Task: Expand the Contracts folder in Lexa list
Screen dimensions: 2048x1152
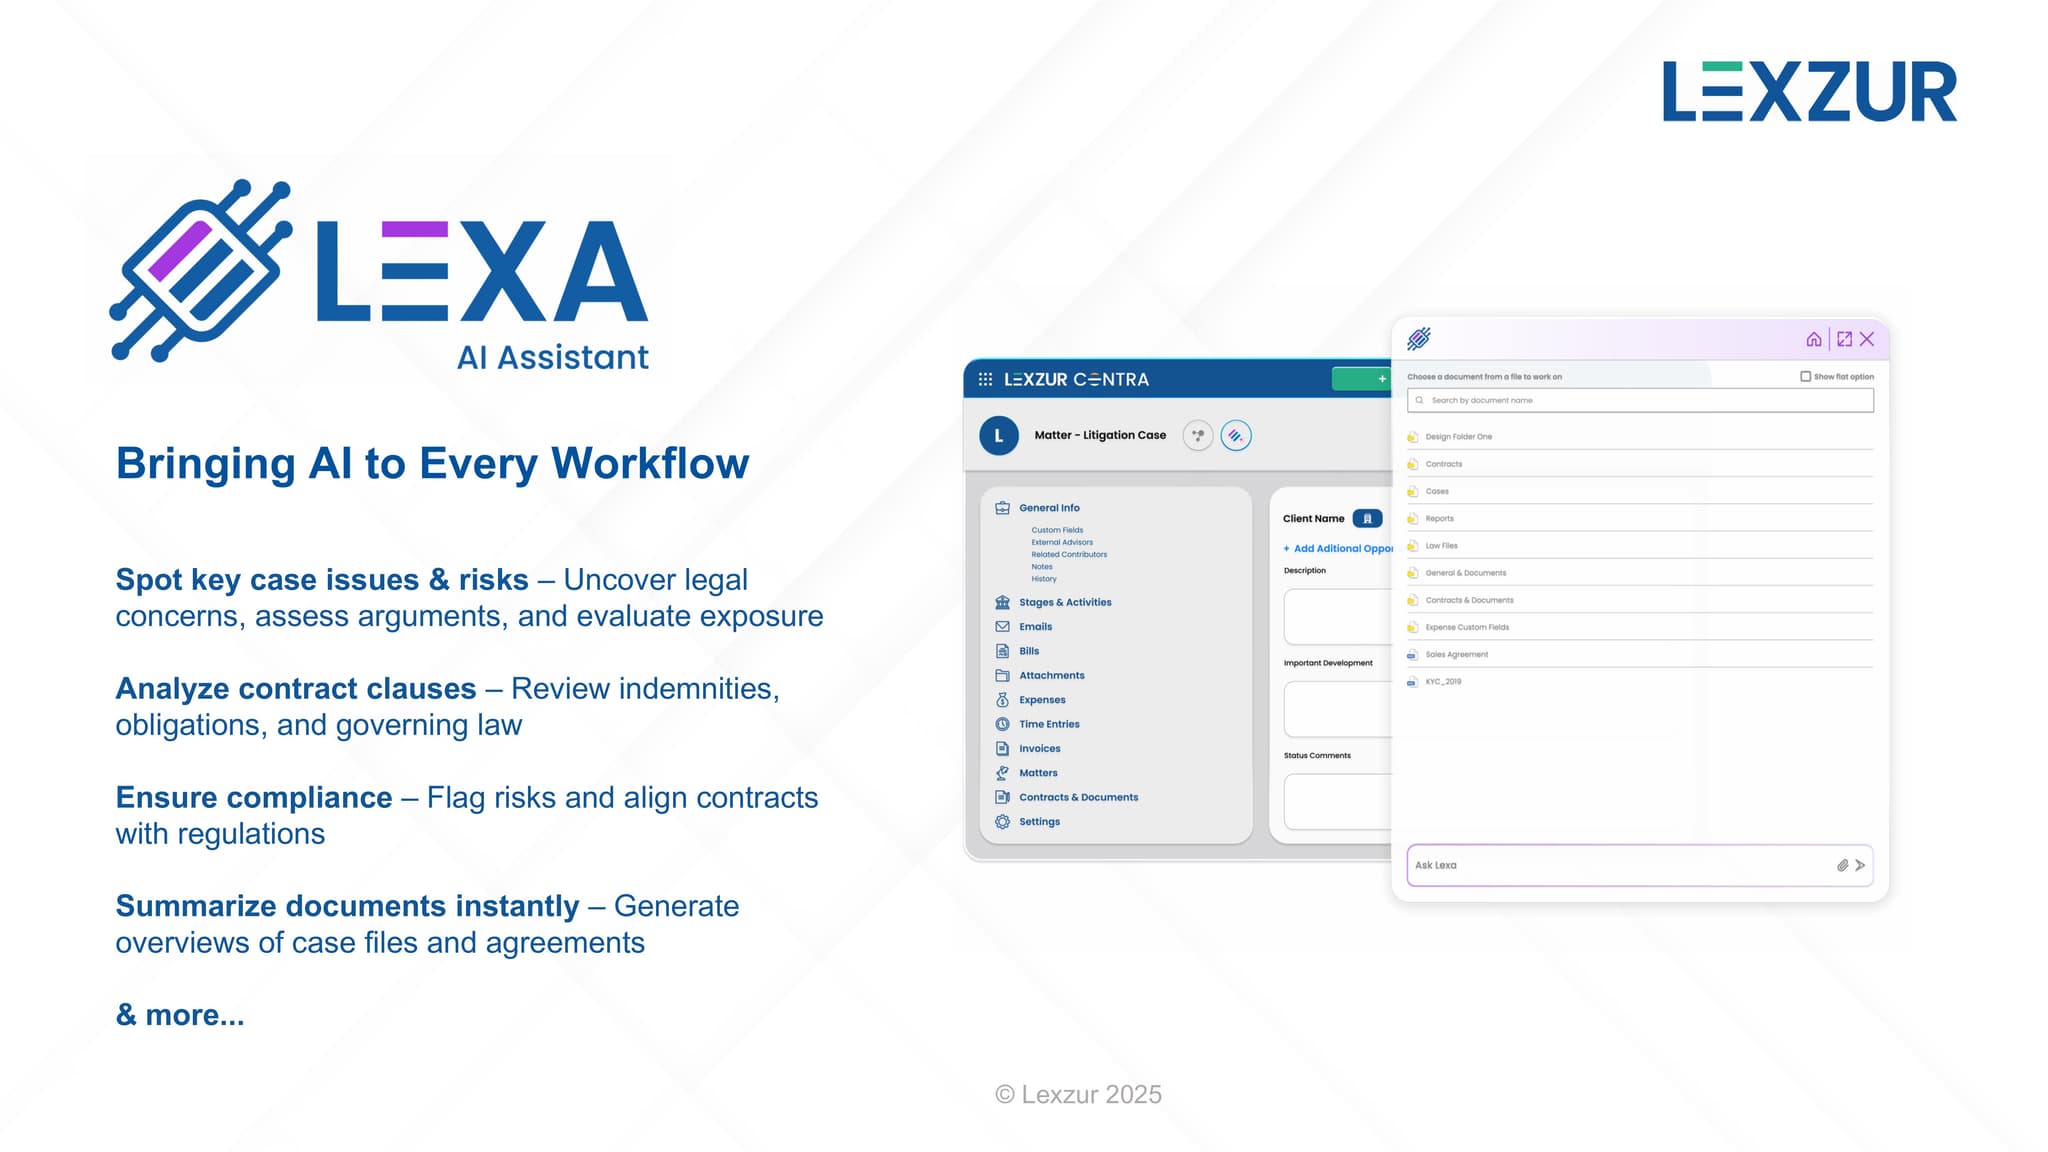Action: click(1443, 464)
